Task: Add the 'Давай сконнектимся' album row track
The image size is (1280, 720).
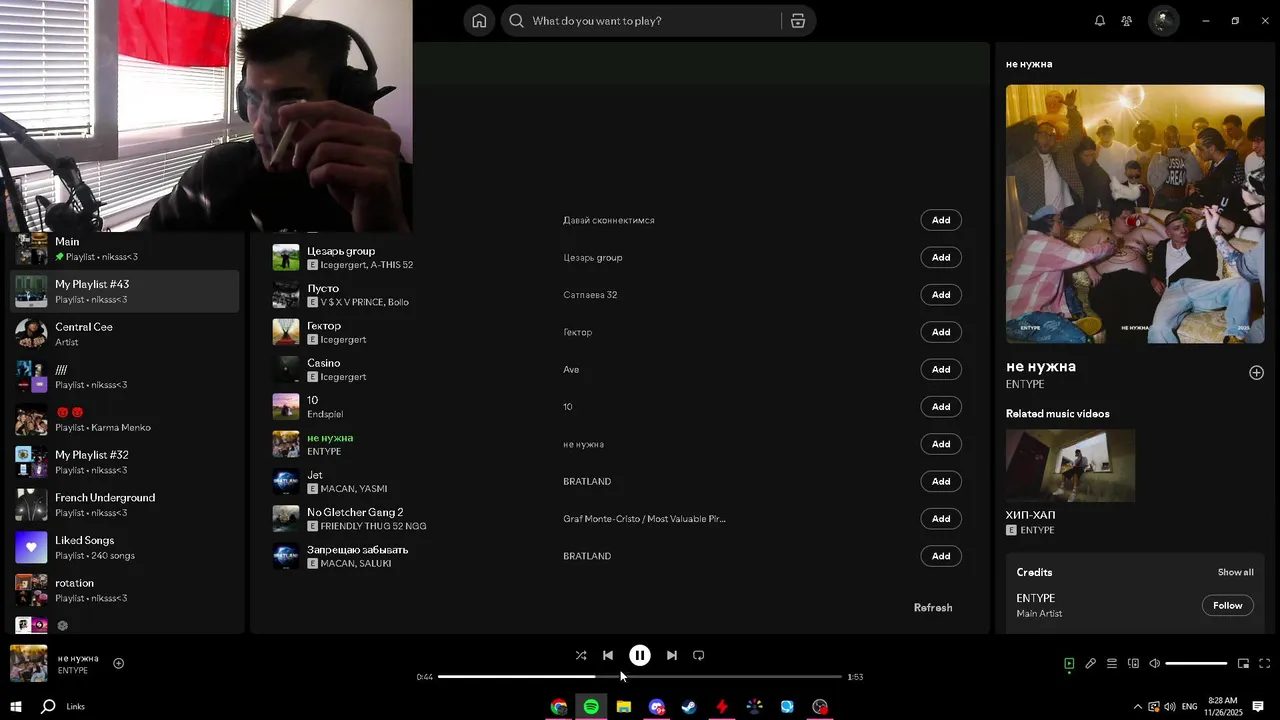Action: [x=941, y=220]
